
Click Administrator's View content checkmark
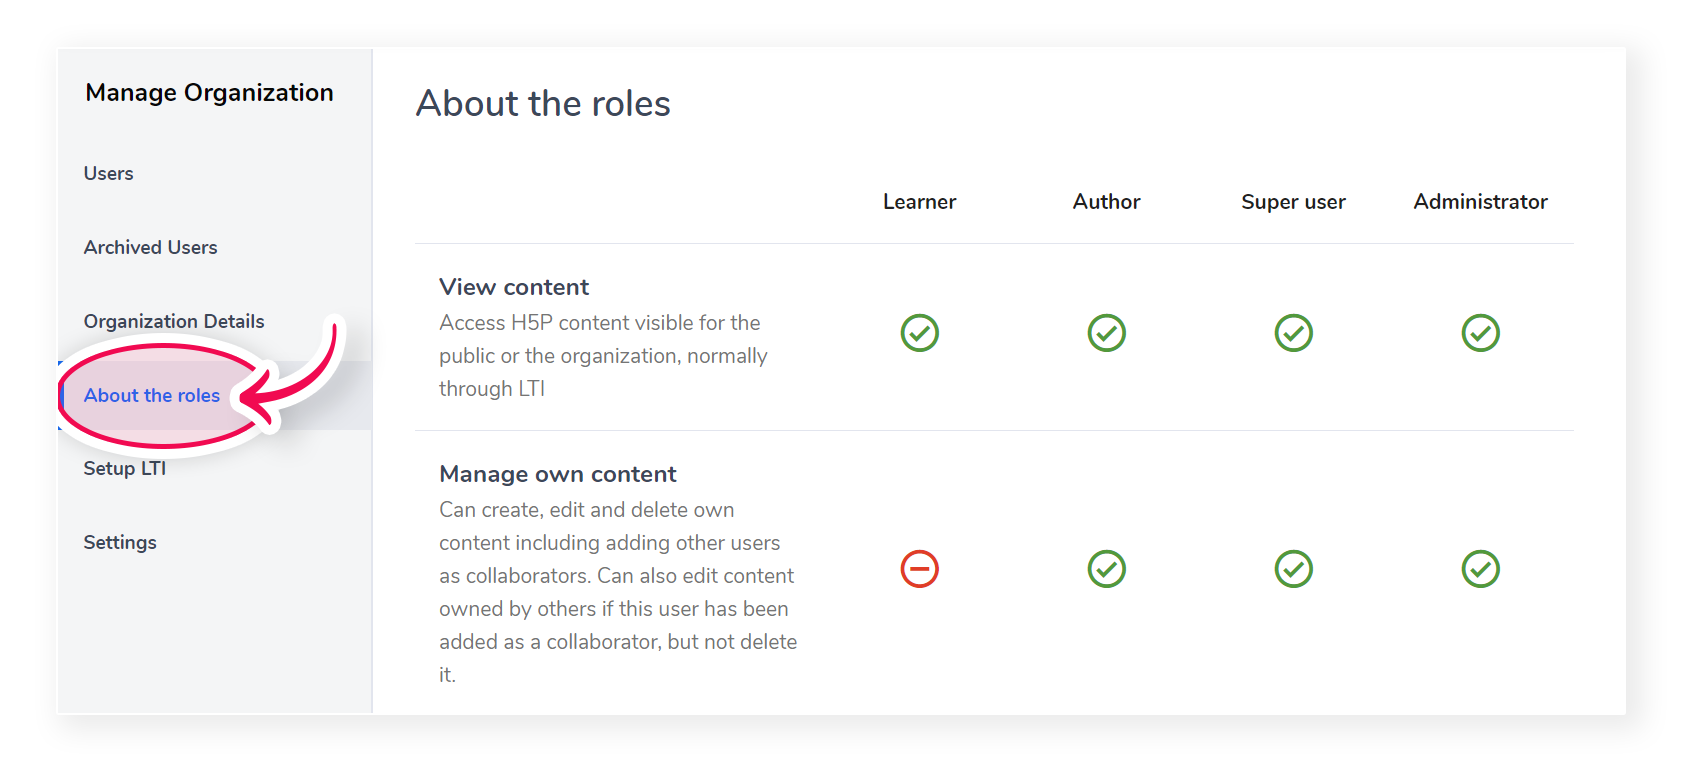pos(1480,333)
